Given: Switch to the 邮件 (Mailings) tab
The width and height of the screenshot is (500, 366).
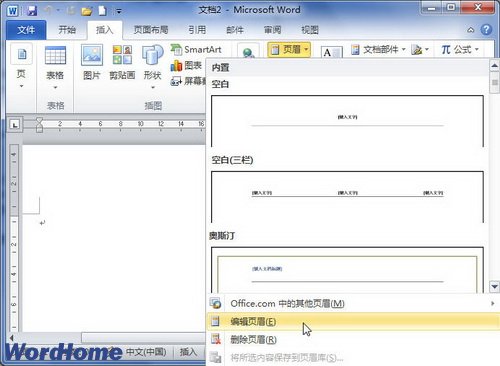Looking at the screenshot, I should pos(235,30).
